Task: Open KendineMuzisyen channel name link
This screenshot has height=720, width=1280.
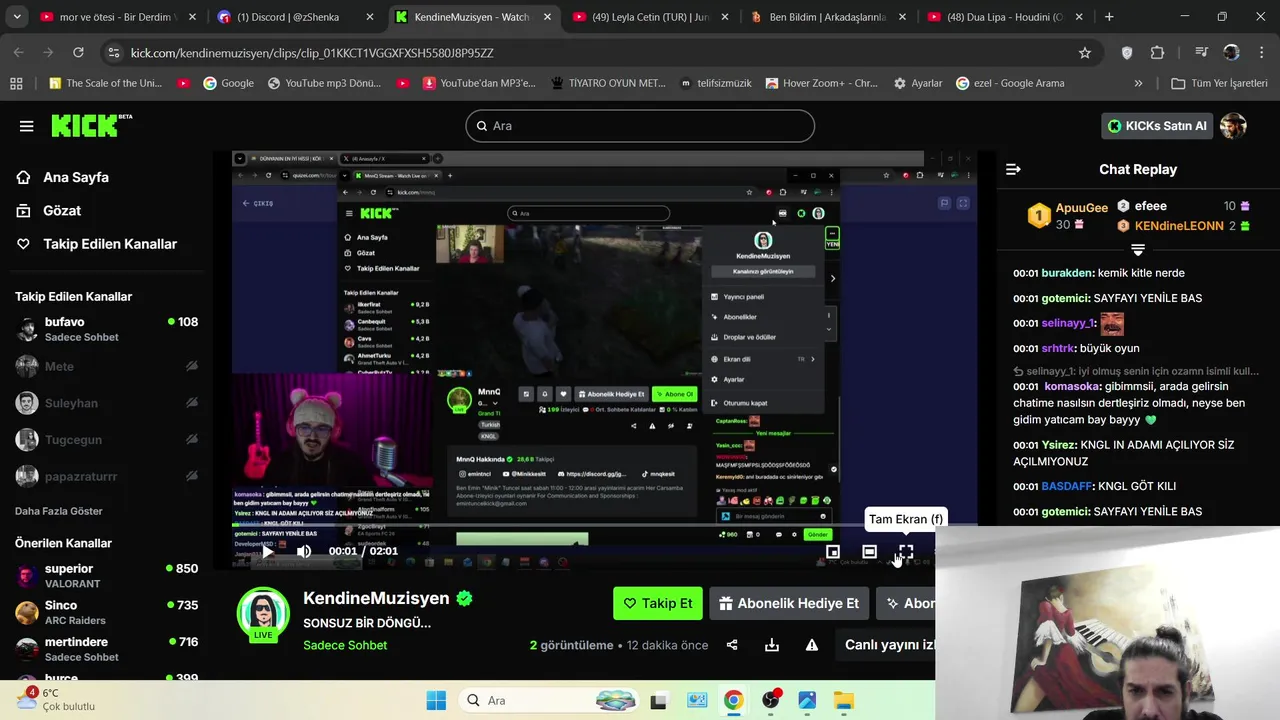Action: click(376, 598)
